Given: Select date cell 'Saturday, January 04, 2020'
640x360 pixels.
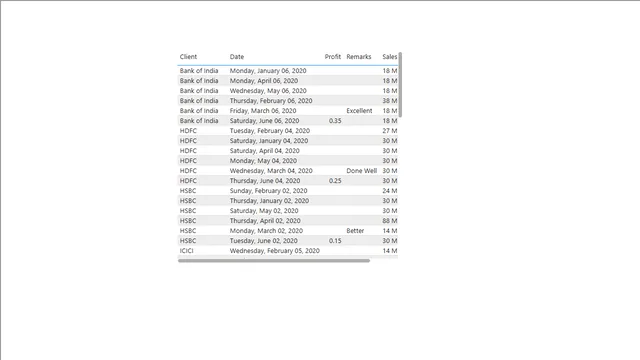Looking at the screenshot, I should pyautogui.click(x=269, y=141).
